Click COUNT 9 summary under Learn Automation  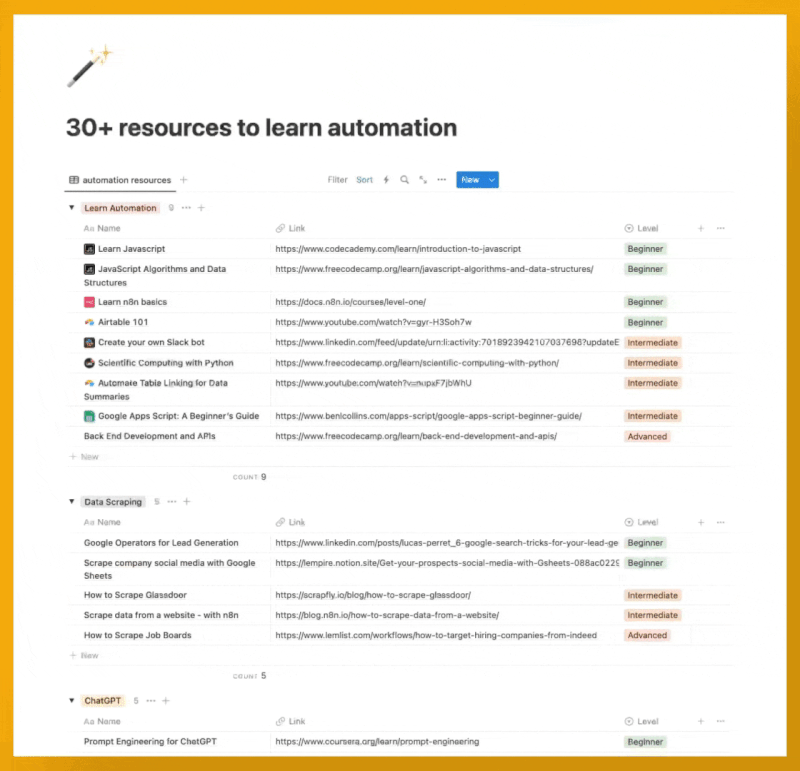coord(249,477)
